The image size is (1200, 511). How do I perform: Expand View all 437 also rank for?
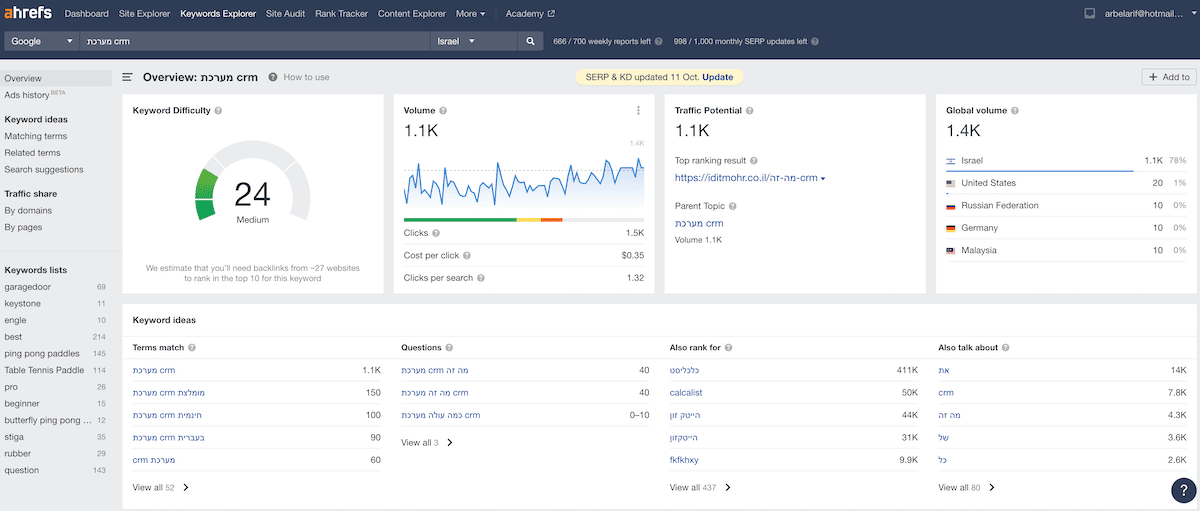[x=700, y=487]
